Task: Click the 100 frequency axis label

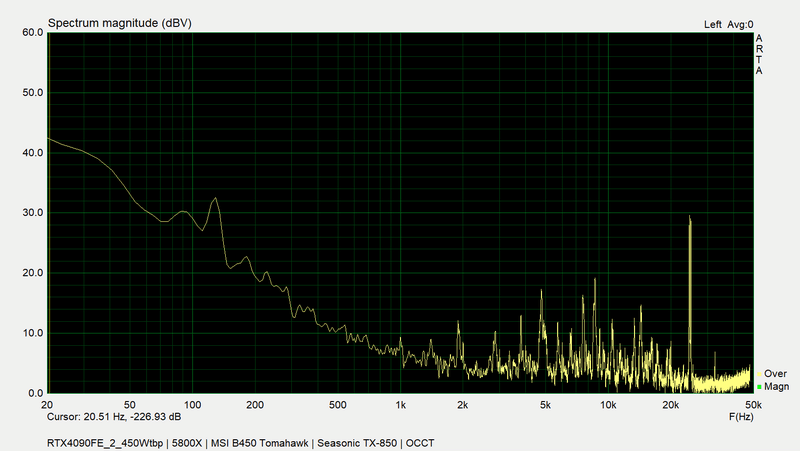Action: pos(192,405)
